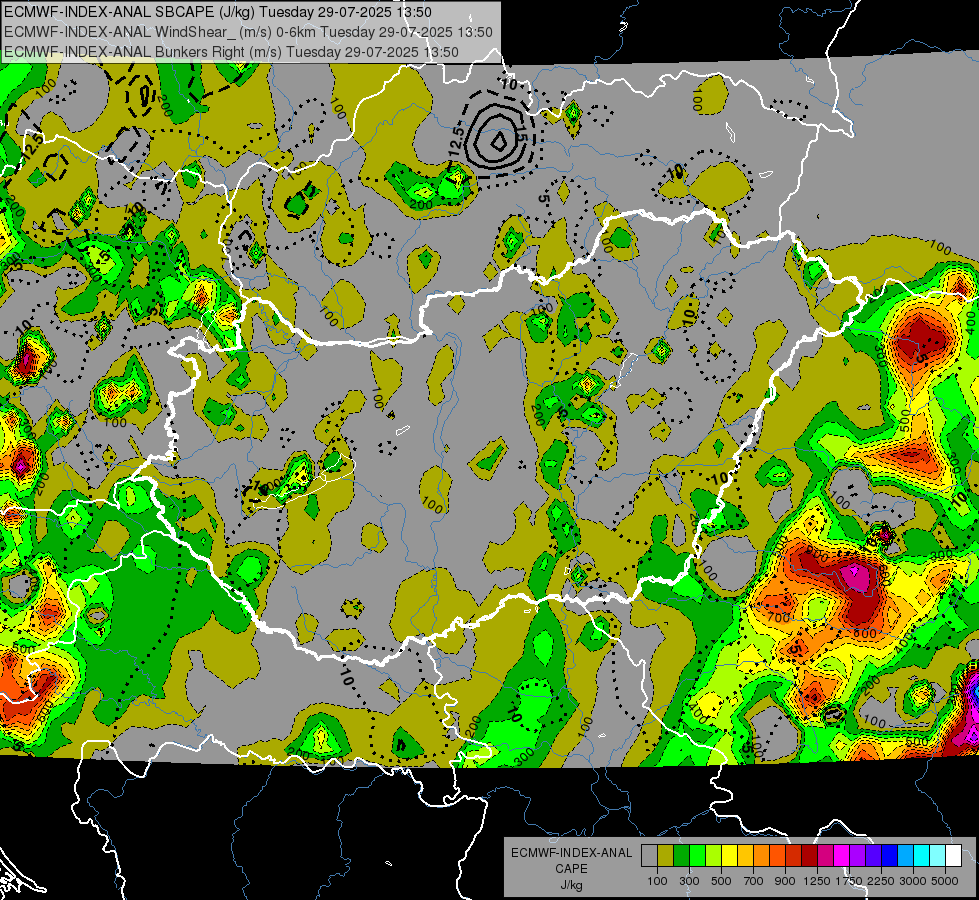Click the 500 legend scale value
Viewport: 979px width, 900px height.
coord(721,881)
